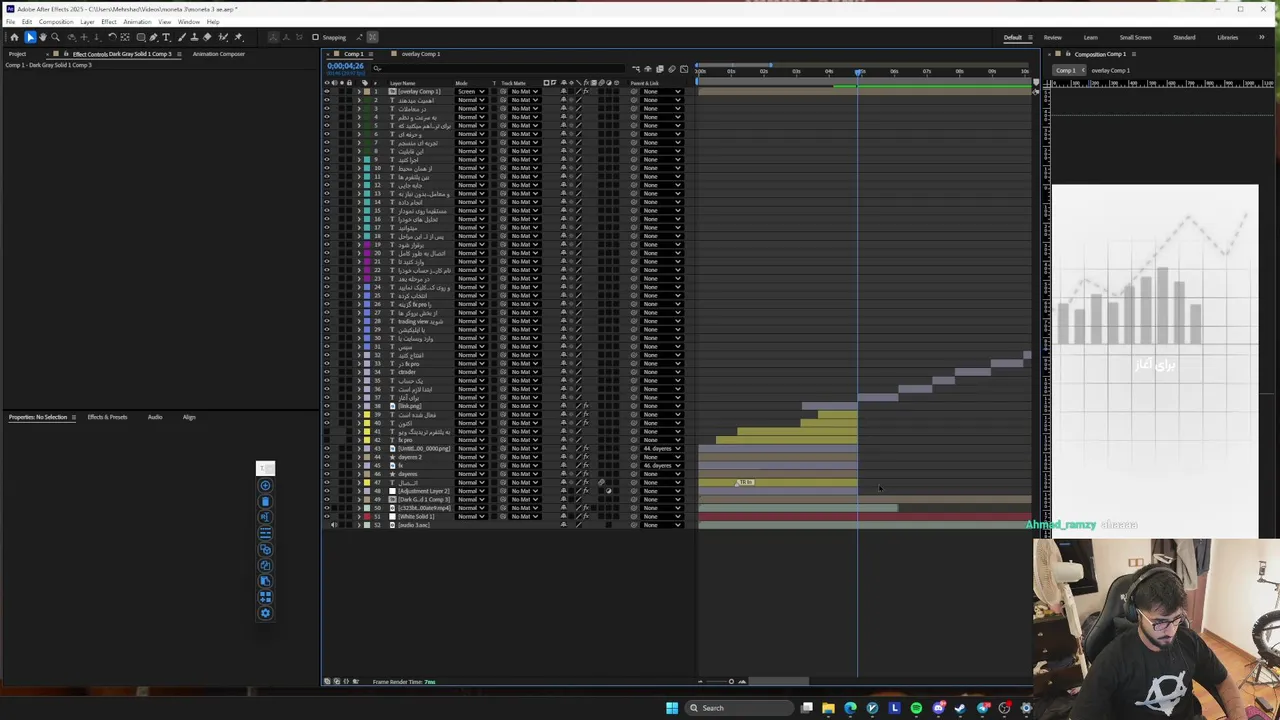
Task: Switch to the Libraries workspace
Action: coord(1228,37)
